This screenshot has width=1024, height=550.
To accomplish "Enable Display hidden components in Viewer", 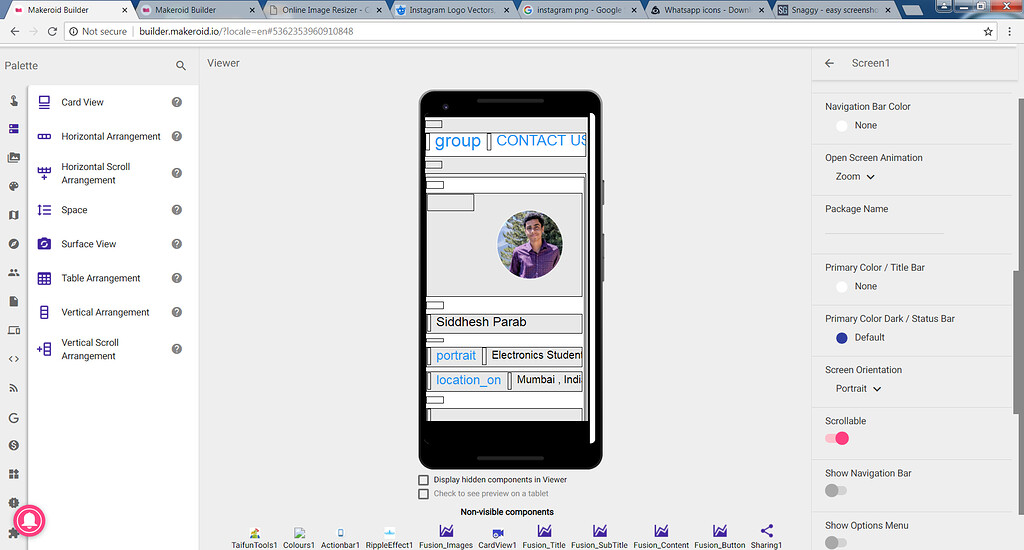I will point(423,480).
